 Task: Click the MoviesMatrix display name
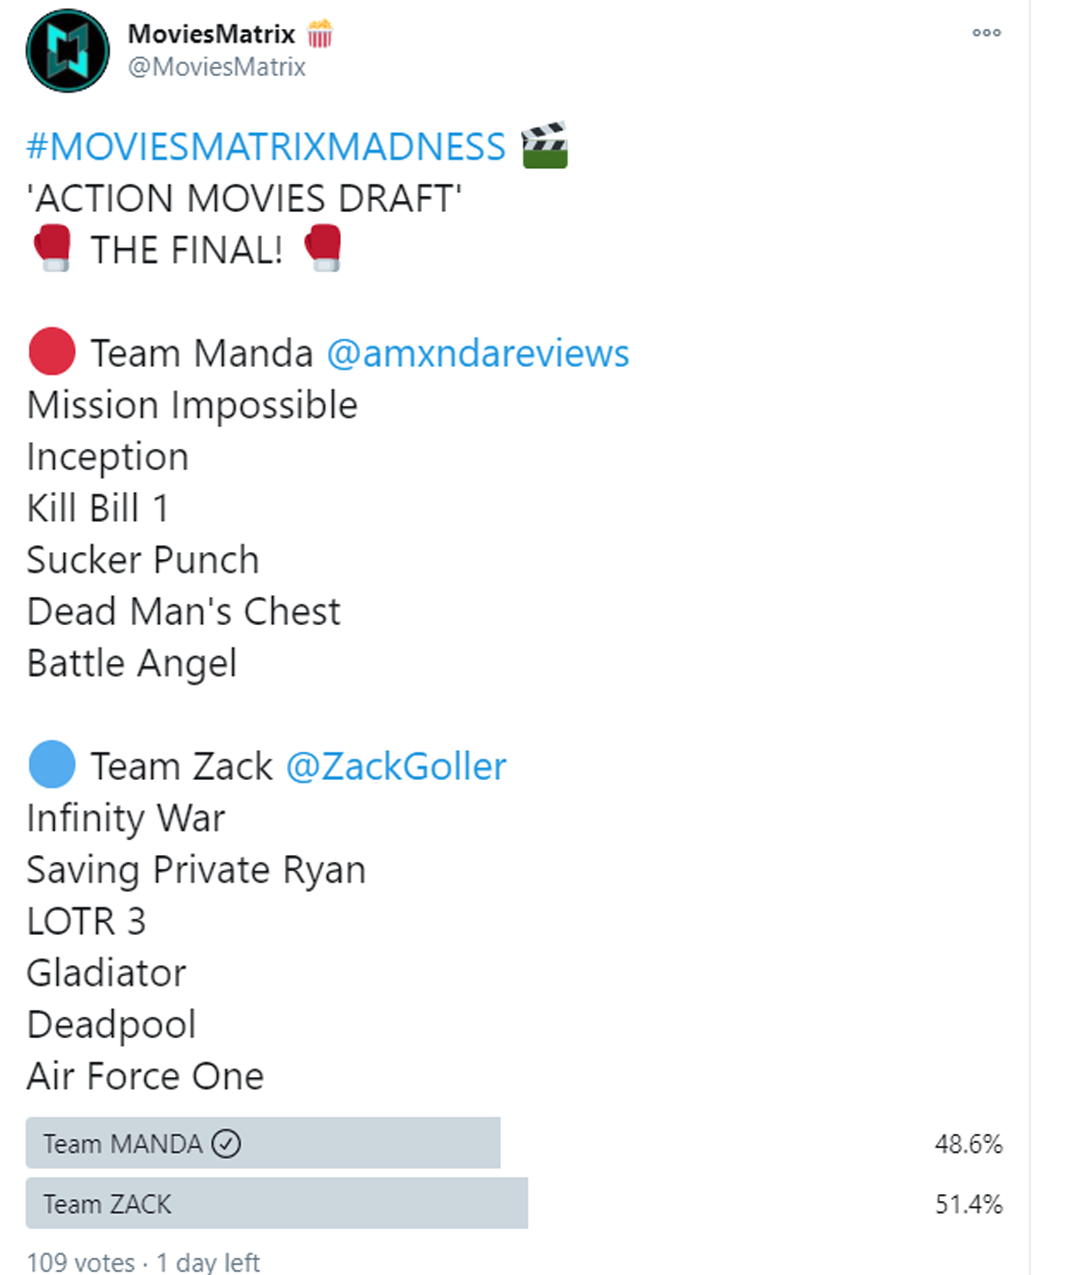point(211,34)
